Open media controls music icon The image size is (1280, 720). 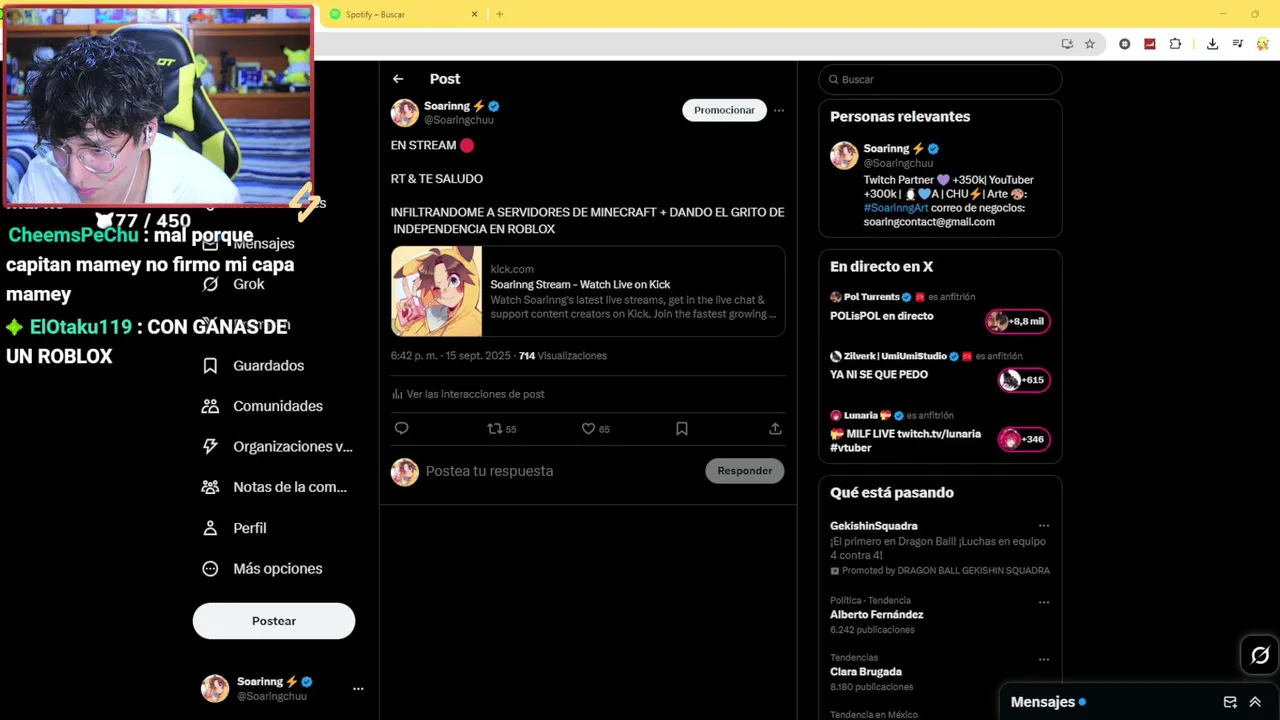(x=1238, y=44)
